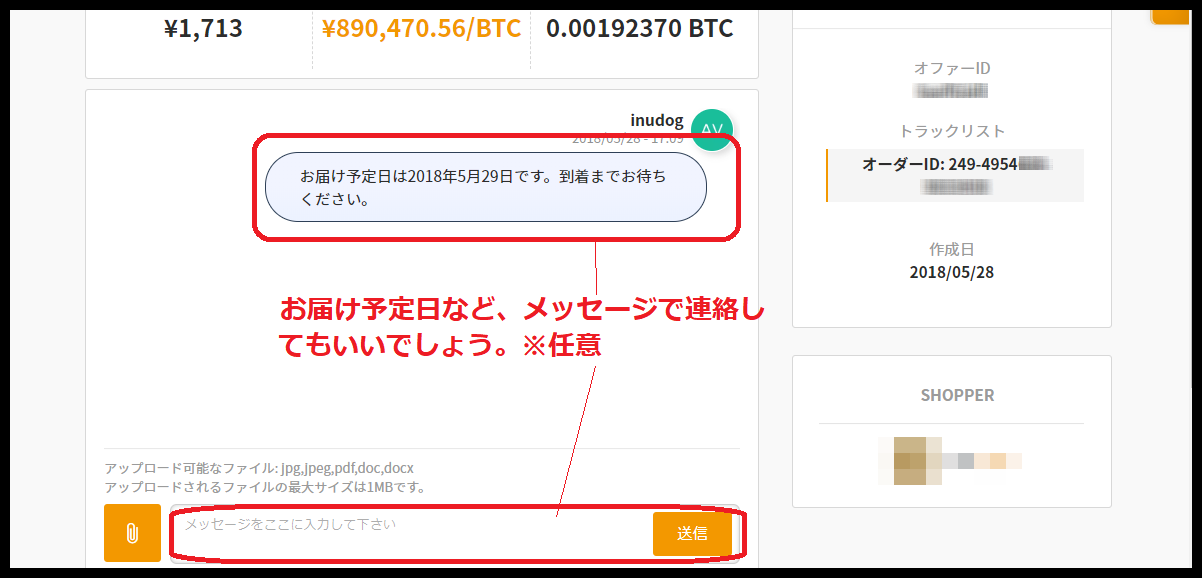
Task: Click the uploadable file types note
Action: 259,468
